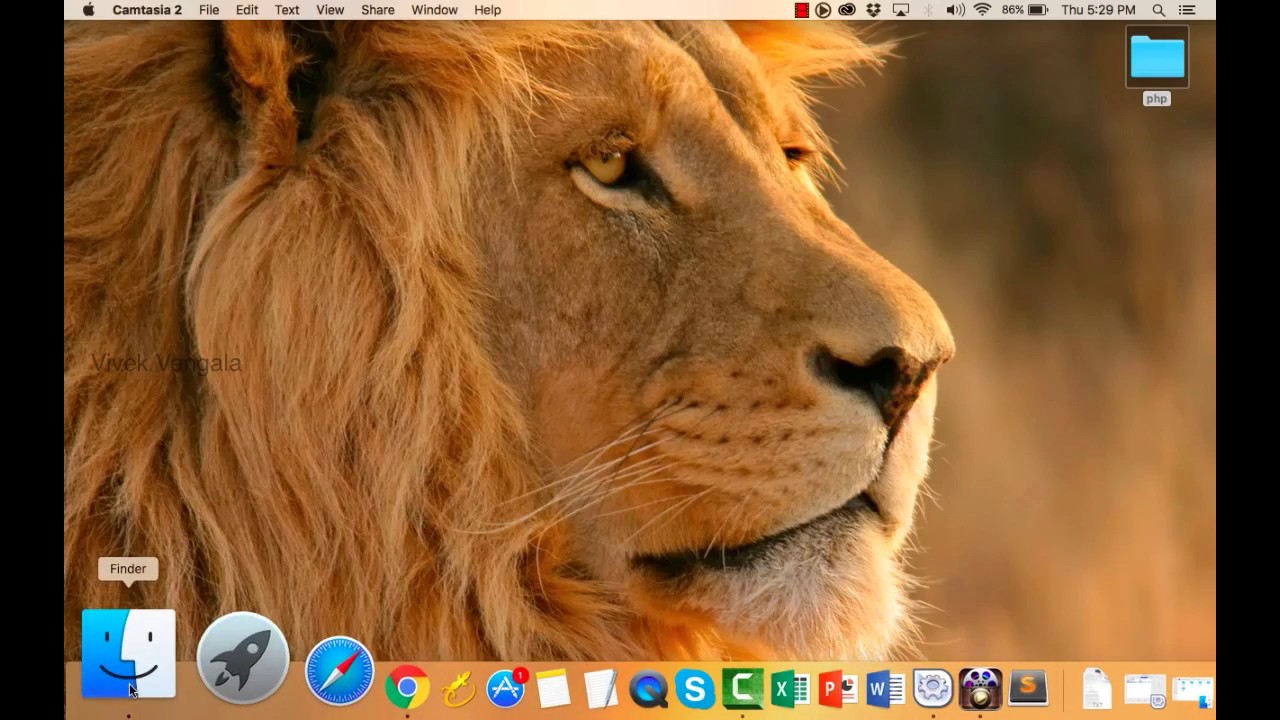Open the Bluetooth status menu

(x=928, y=10)
